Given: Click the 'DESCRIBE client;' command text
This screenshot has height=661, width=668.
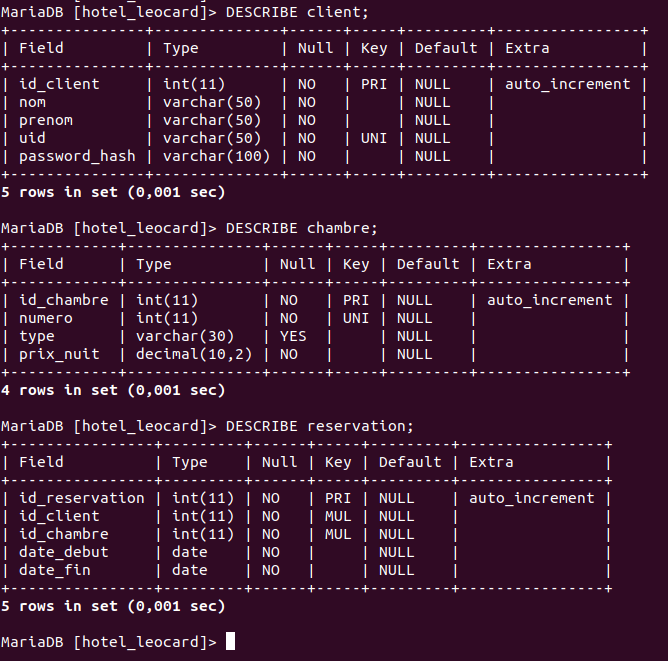Looking at the screenshot, I should pyautogui.click(x=297, y=12).
